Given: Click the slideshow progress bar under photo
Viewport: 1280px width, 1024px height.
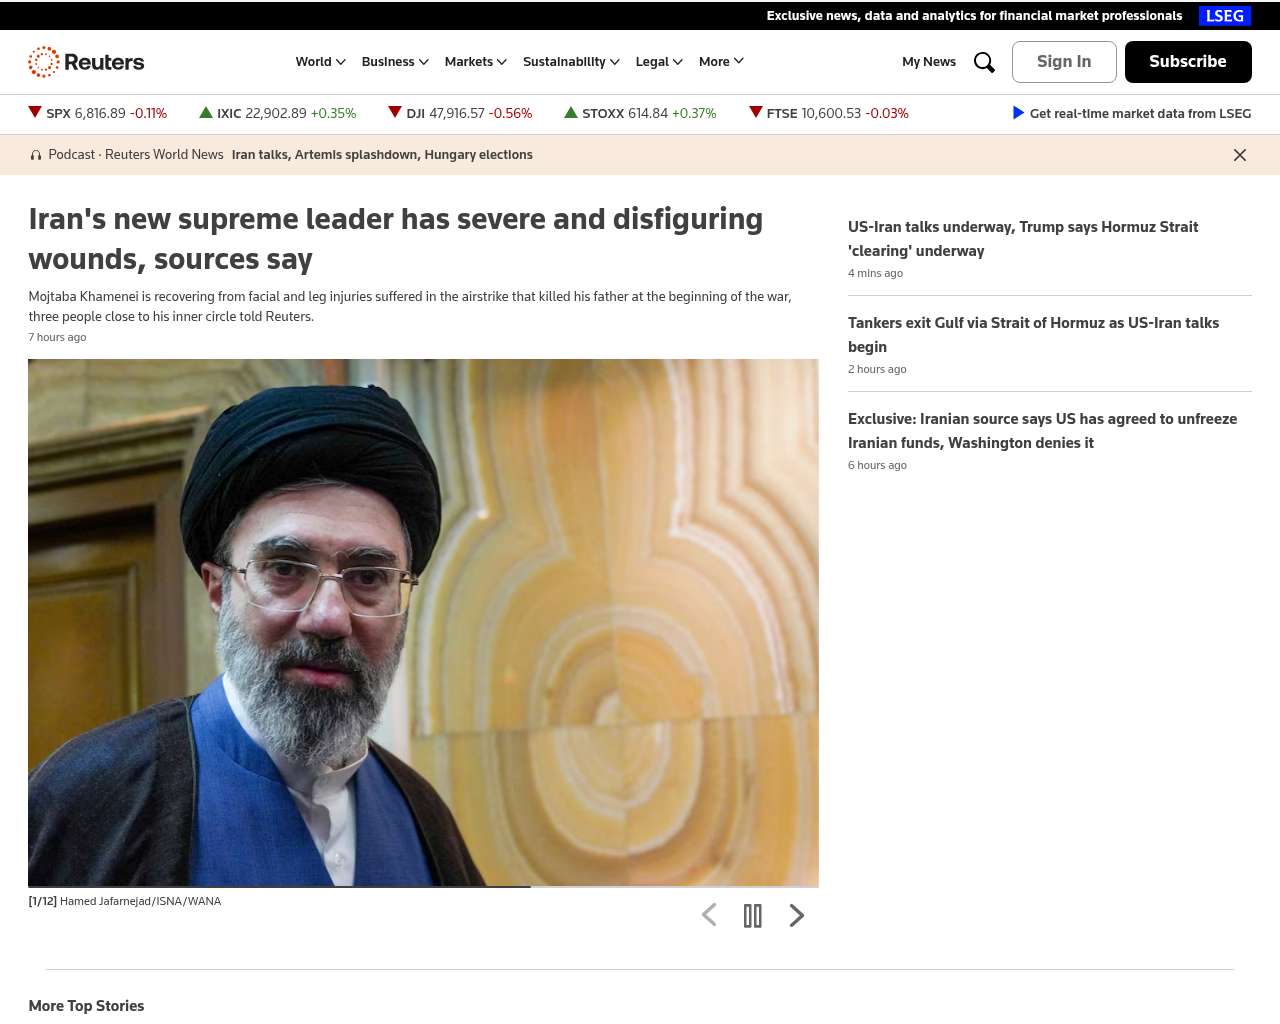Looking at the screenshot, I should [423, 886].
